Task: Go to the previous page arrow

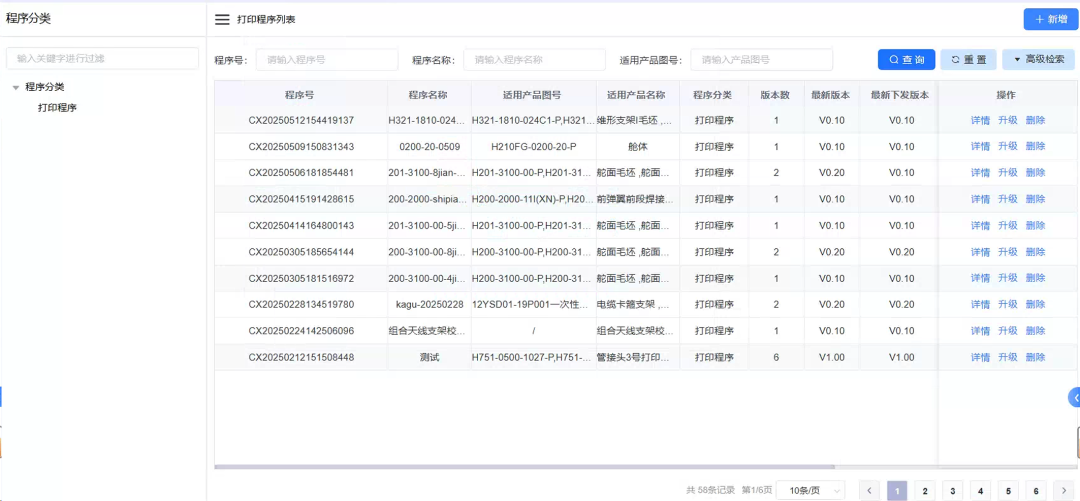Action: click(869, 490)
